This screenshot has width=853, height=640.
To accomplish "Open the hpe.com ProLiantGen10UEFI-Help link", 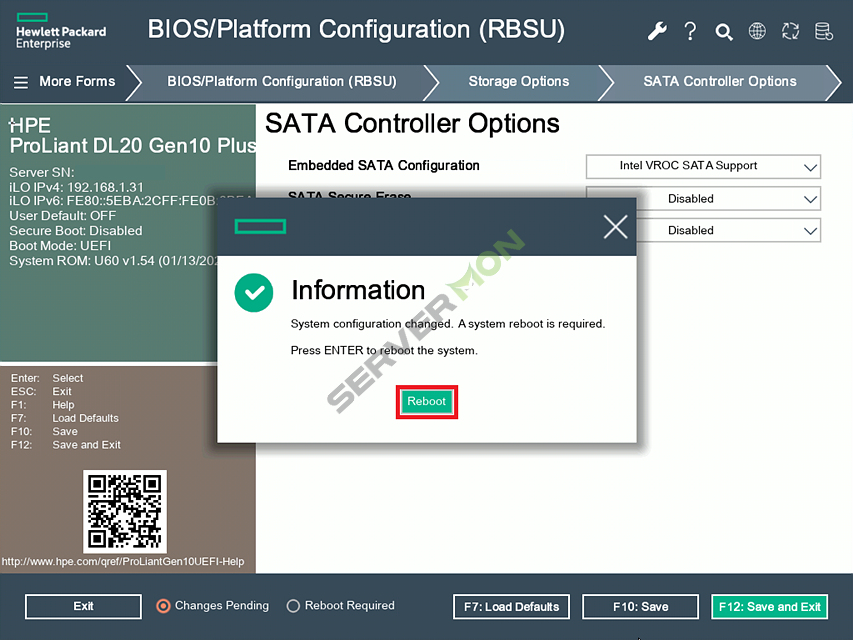I will point(123,562).
